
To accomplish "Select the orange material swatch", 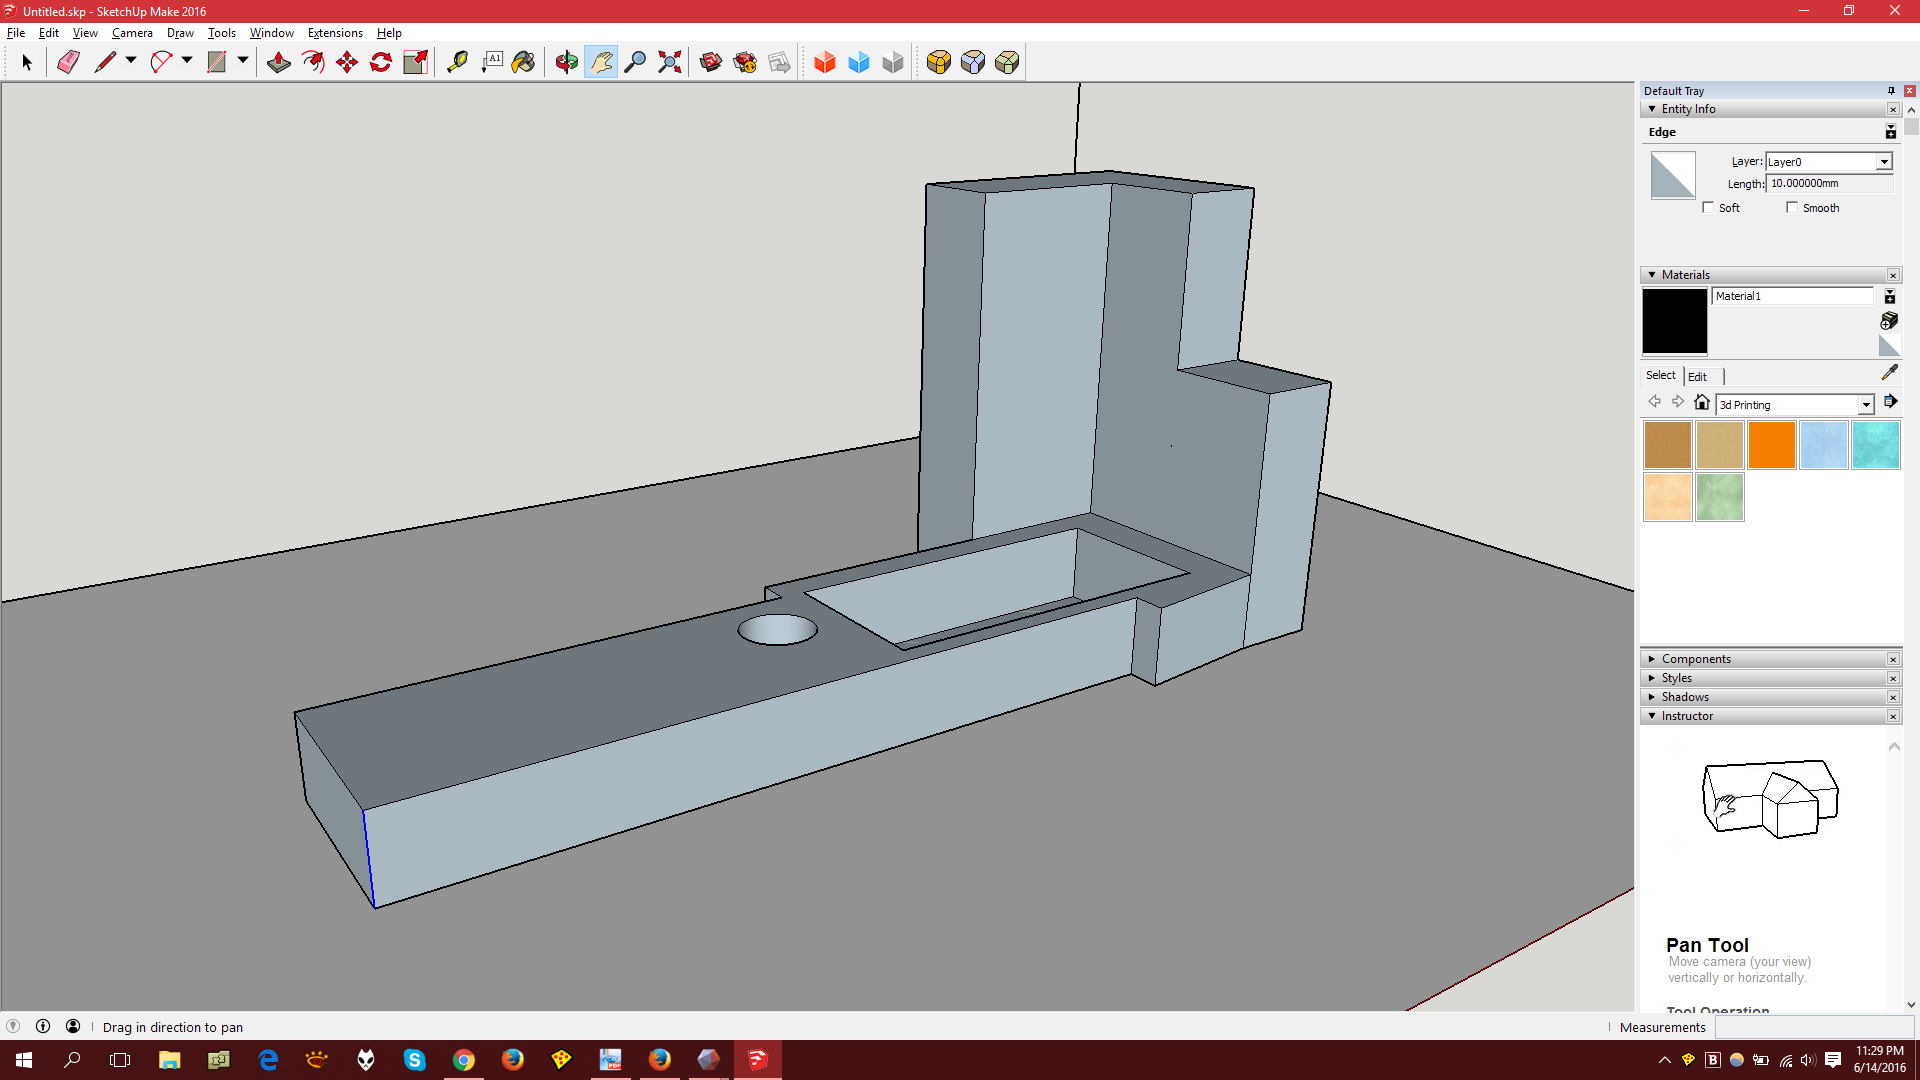I will [x=1772, y=445].
